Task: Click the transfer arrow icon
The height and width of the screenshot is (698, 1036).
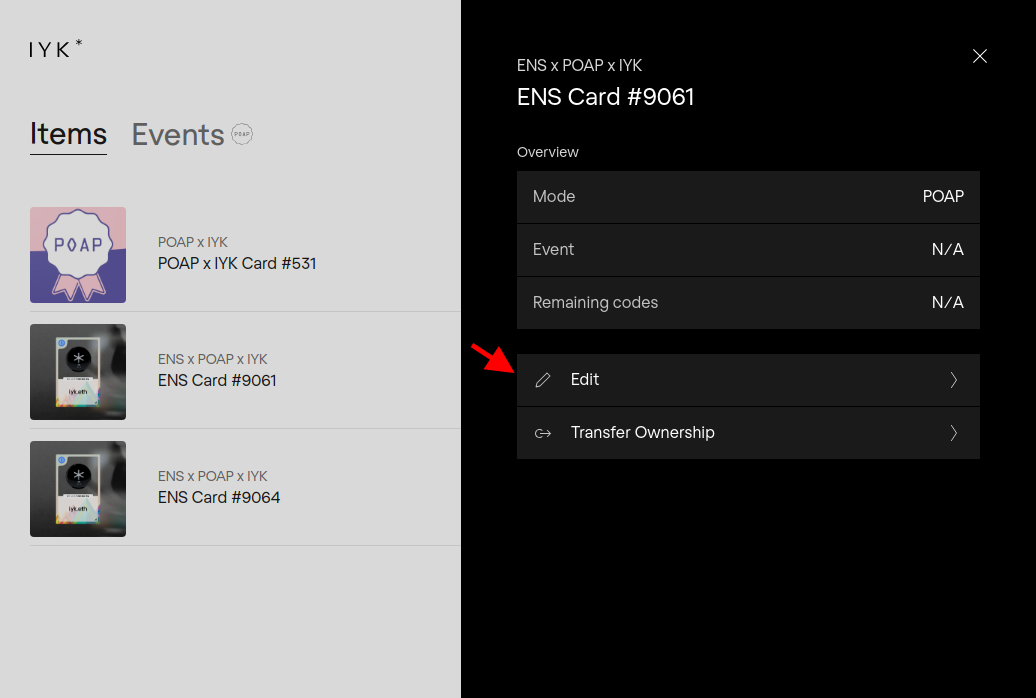Action: 542,433
